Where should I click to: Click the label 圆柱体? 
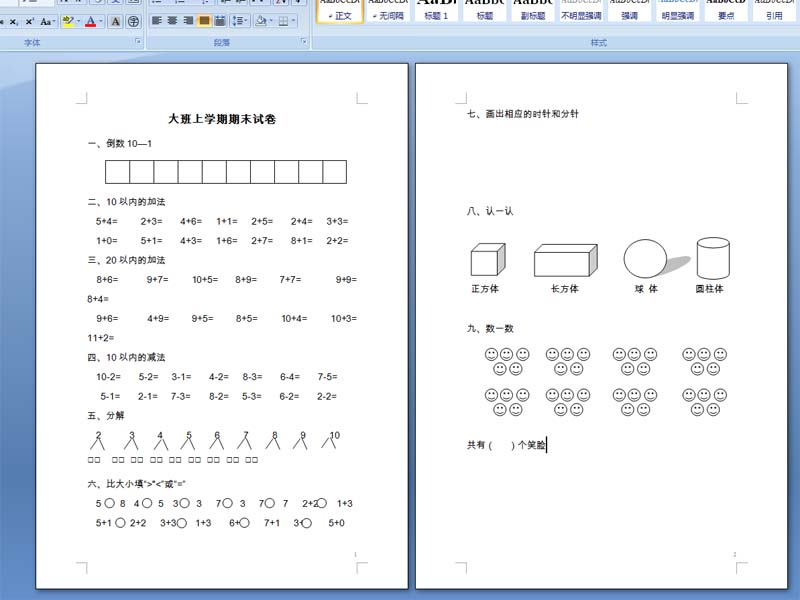click(709, 289)
